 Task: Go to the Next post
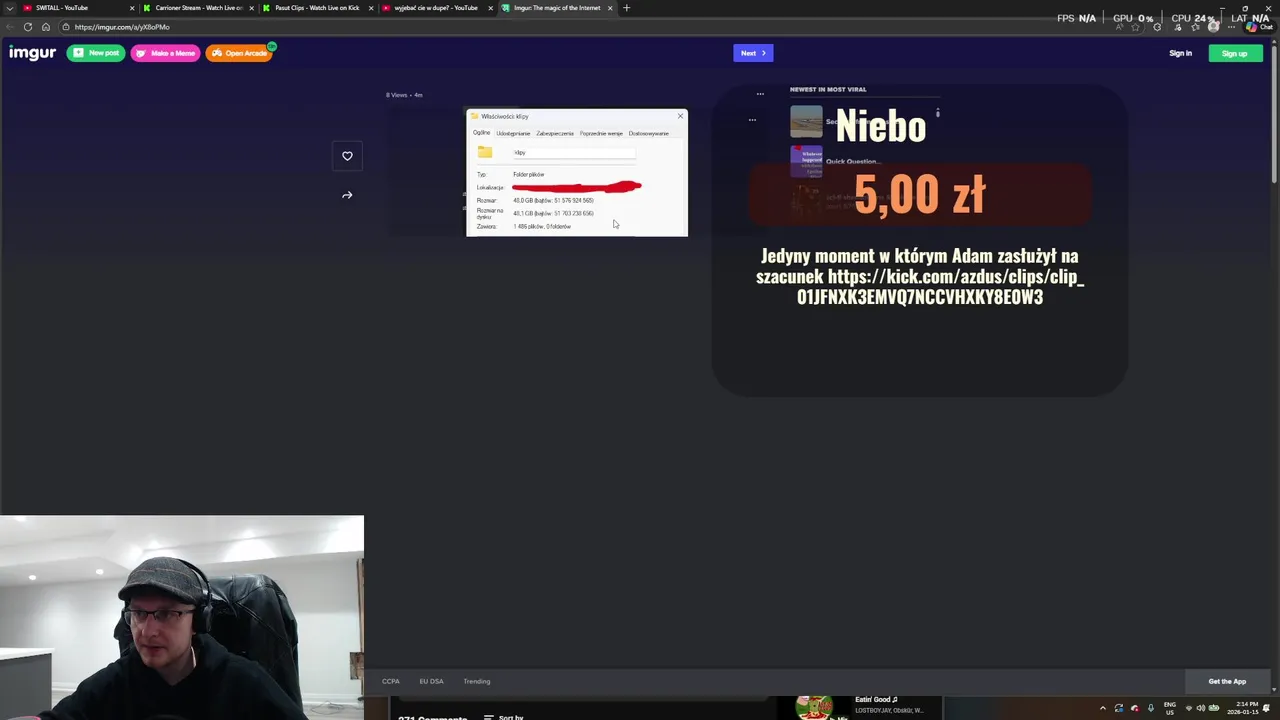tap(753, 53)
